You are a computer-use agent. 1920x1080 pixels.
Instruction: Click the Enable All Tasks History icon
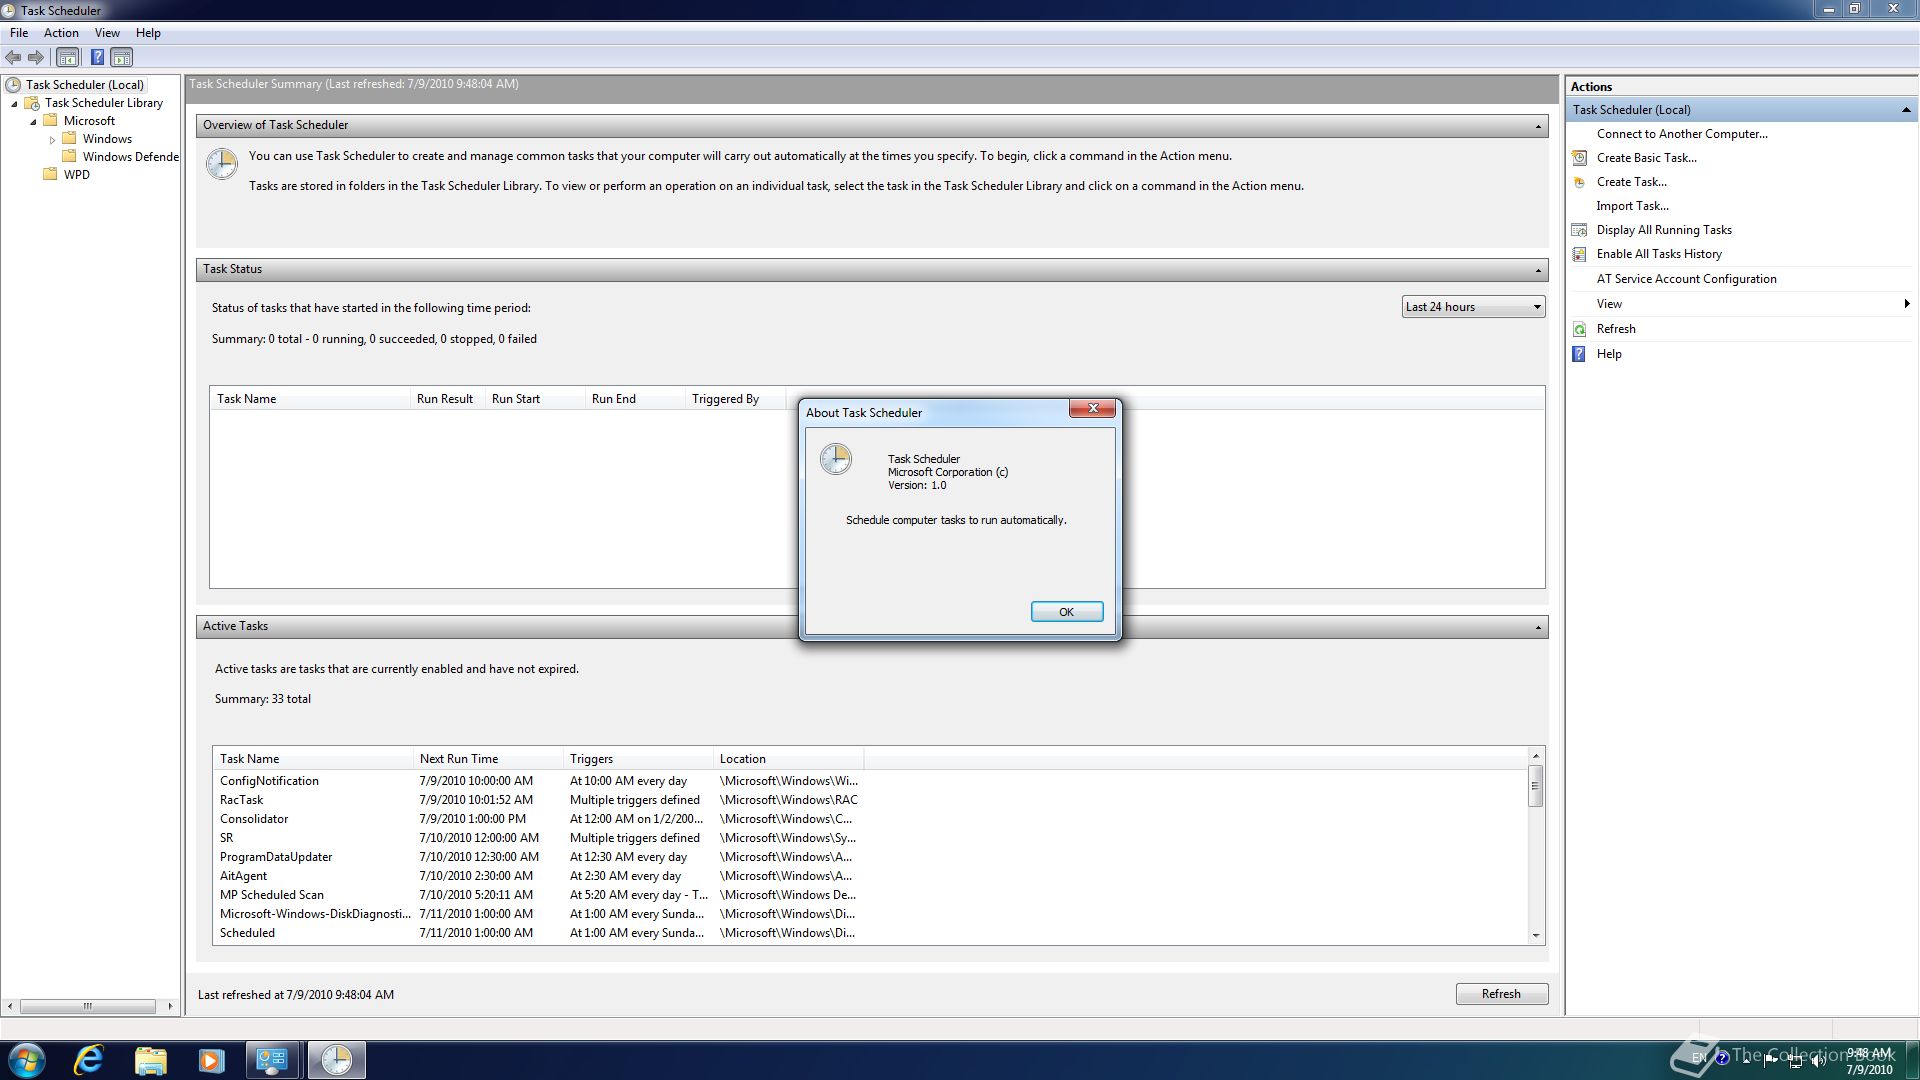click(1579, 254)
